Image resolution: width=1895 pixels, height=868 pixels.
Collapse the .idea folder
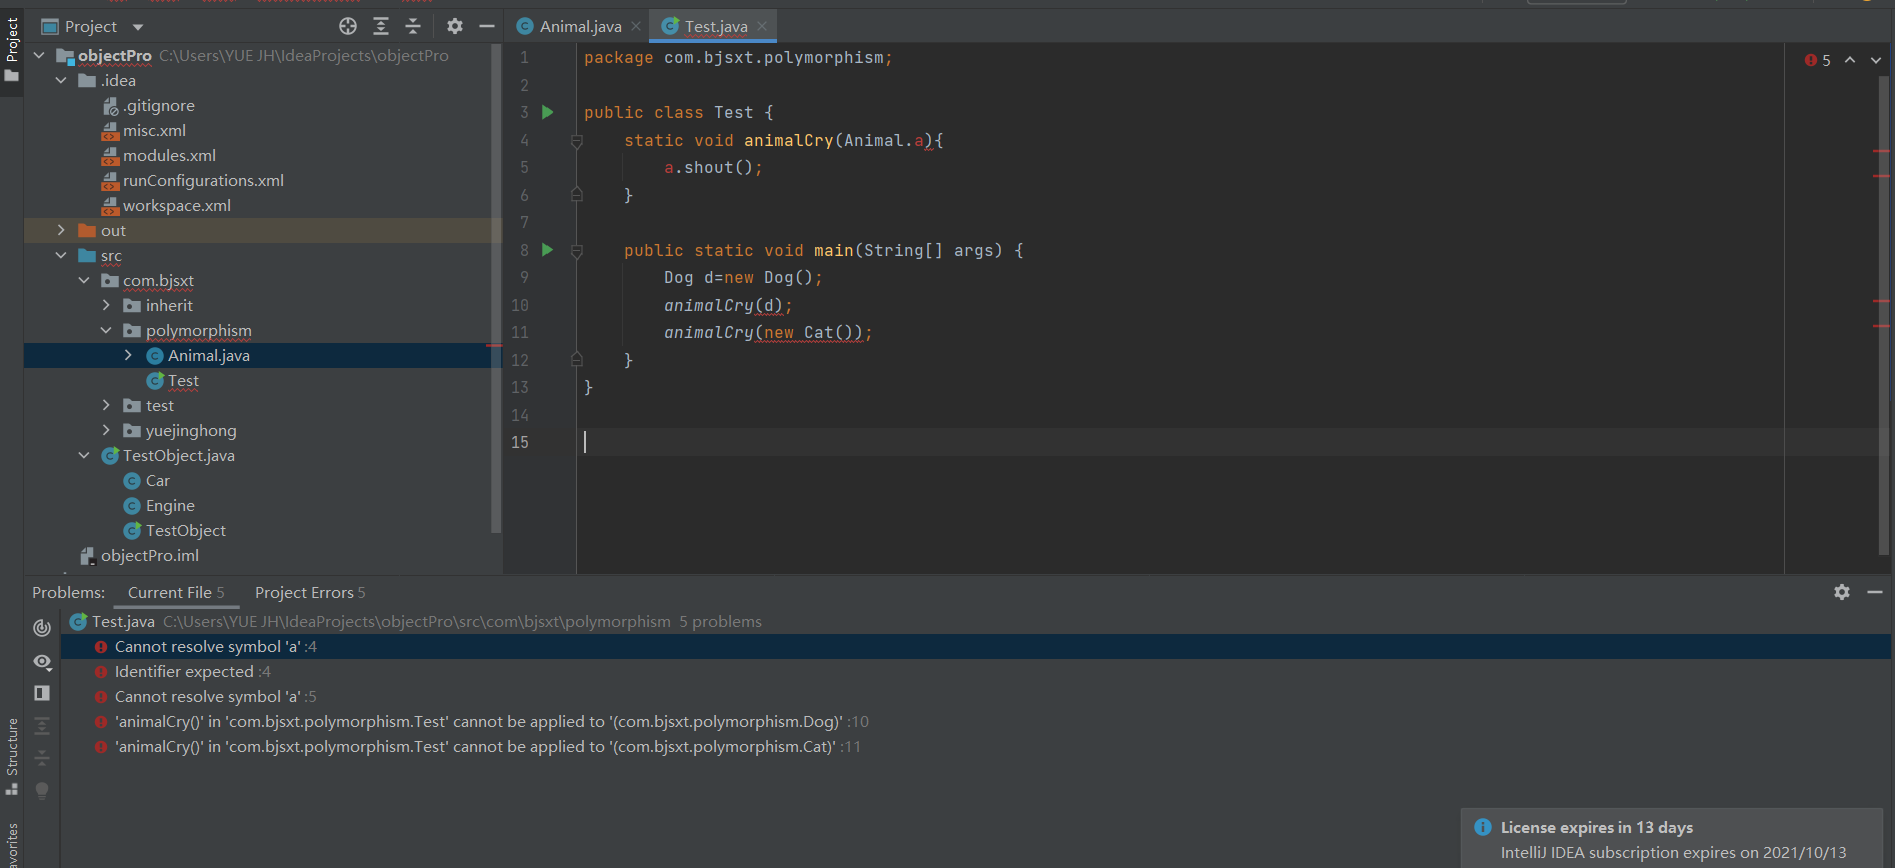[62, 80]
